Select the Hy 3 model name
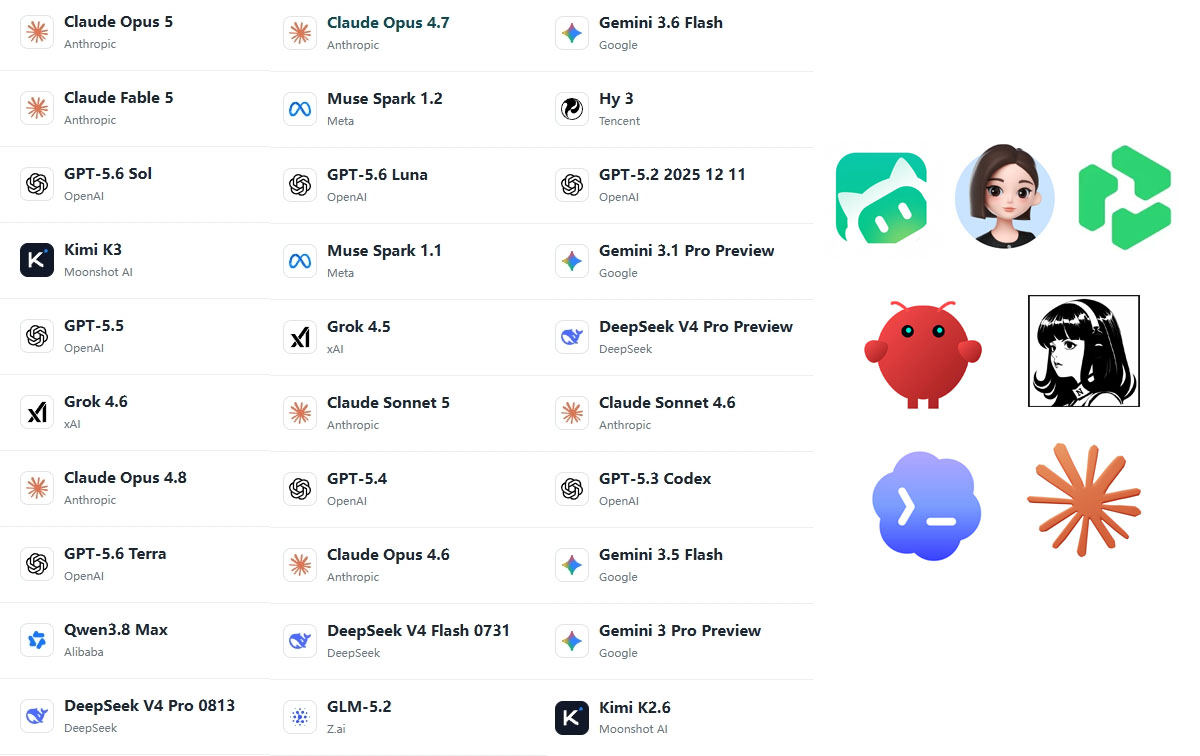The image size is (1200, 756). click(616, 99)
